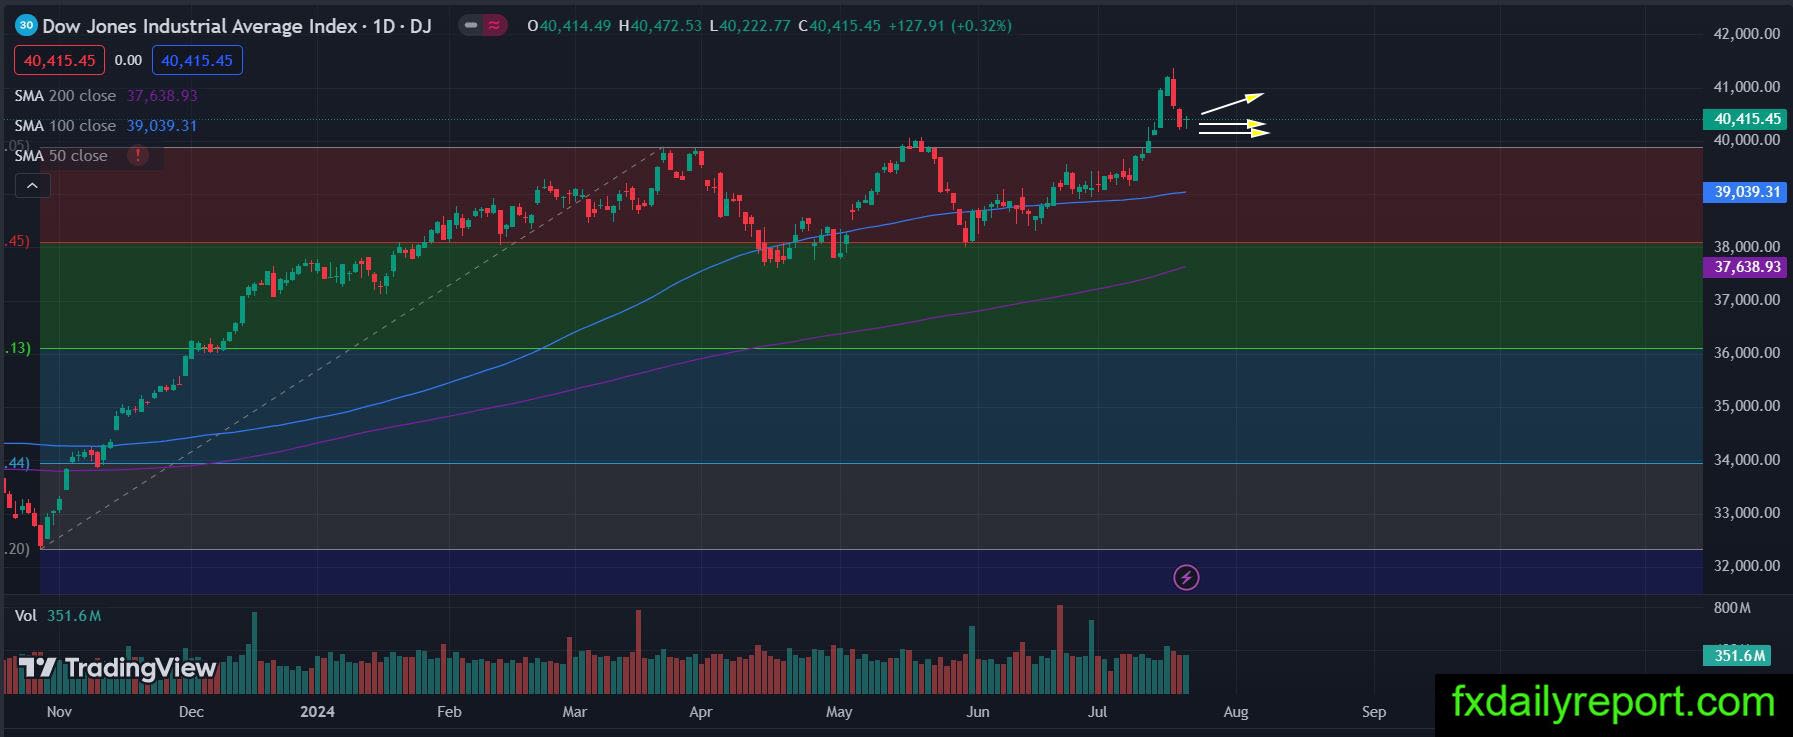Viewport: 1793px width, 737px height.
Task: Click the Nov label on time axis
Action: click(59, 712)
